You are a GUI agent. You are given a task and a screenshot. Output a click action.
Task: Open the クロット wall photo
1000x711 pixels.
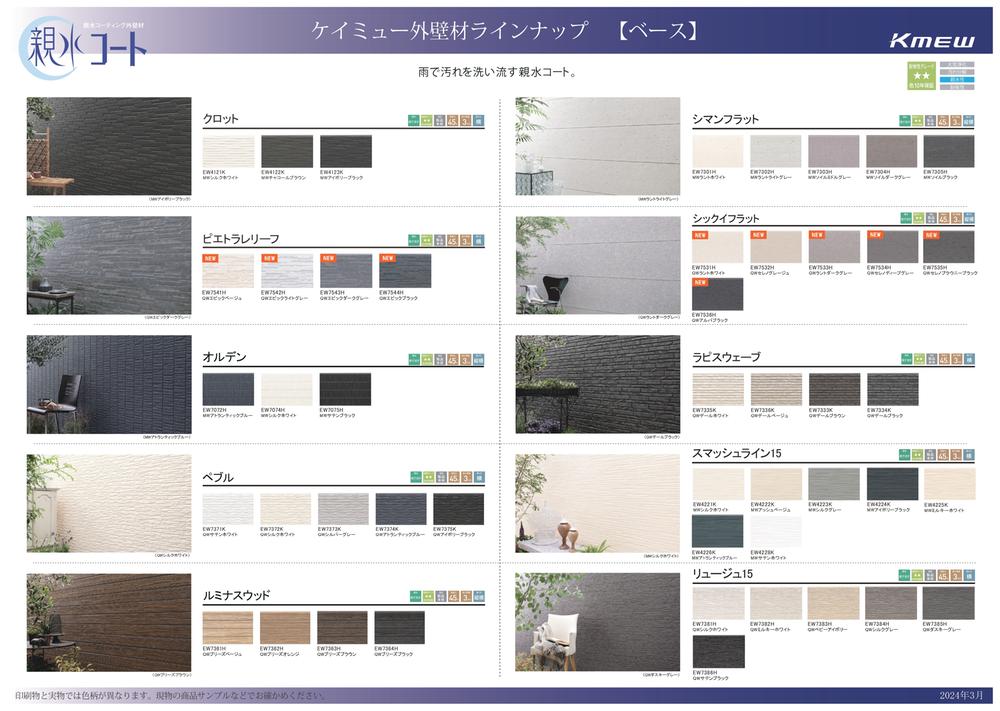tap(109, 146)
